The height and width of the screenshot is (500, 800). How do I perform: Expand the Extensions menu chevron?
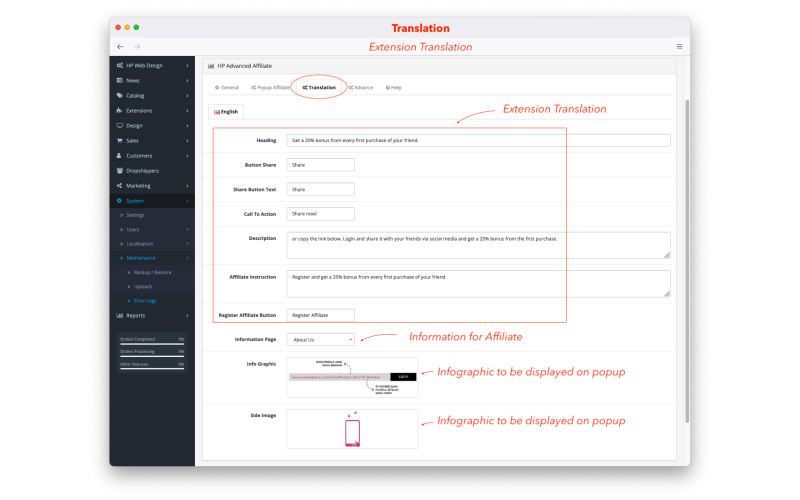click(187, 111)
